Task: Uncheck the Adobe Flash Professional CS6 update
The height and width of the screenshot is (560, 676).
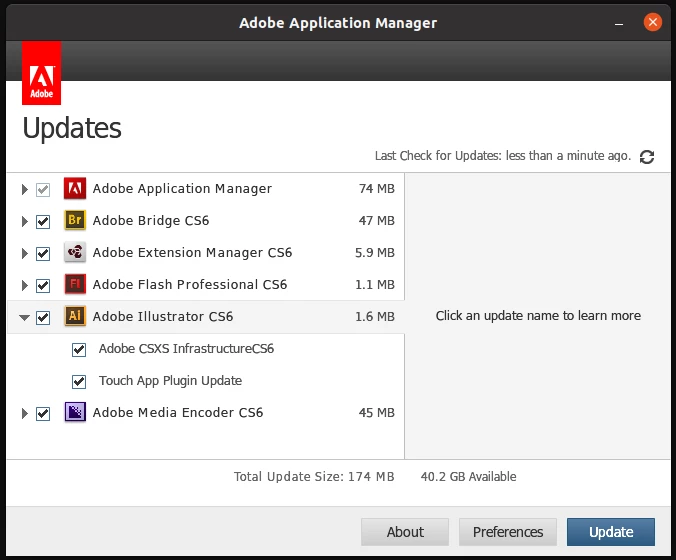Action: click(43, 285)
